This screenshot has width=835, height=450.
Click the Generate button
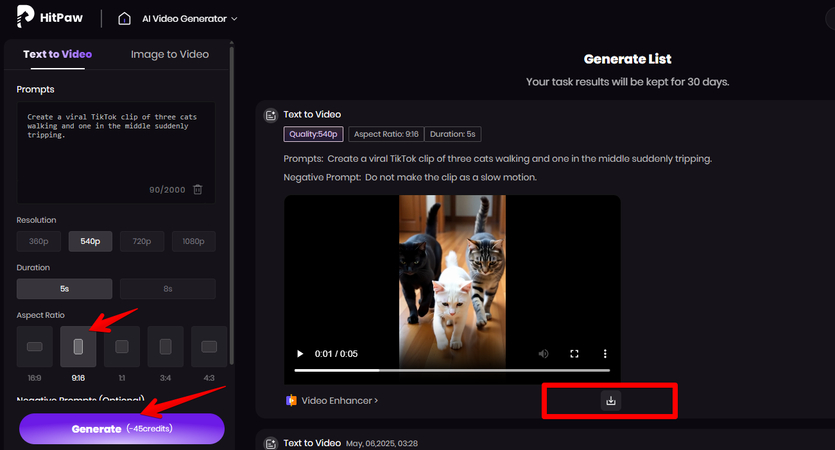(x=122, y=429)
